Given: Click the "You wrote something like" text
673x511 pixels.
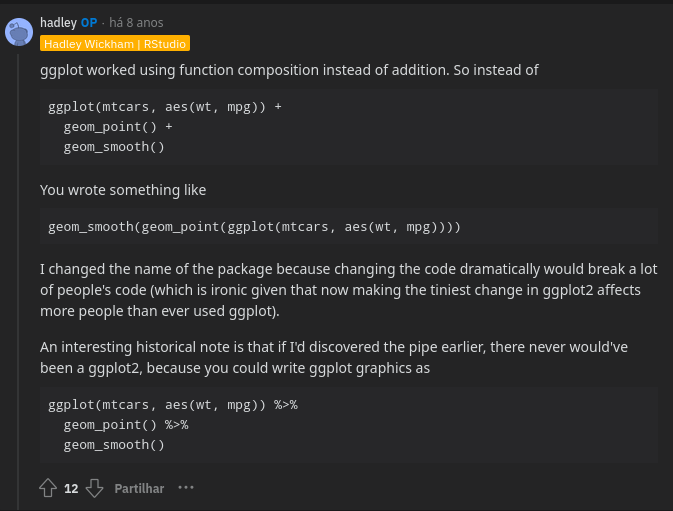Looking at the screenshot, I should pos(123,190).
